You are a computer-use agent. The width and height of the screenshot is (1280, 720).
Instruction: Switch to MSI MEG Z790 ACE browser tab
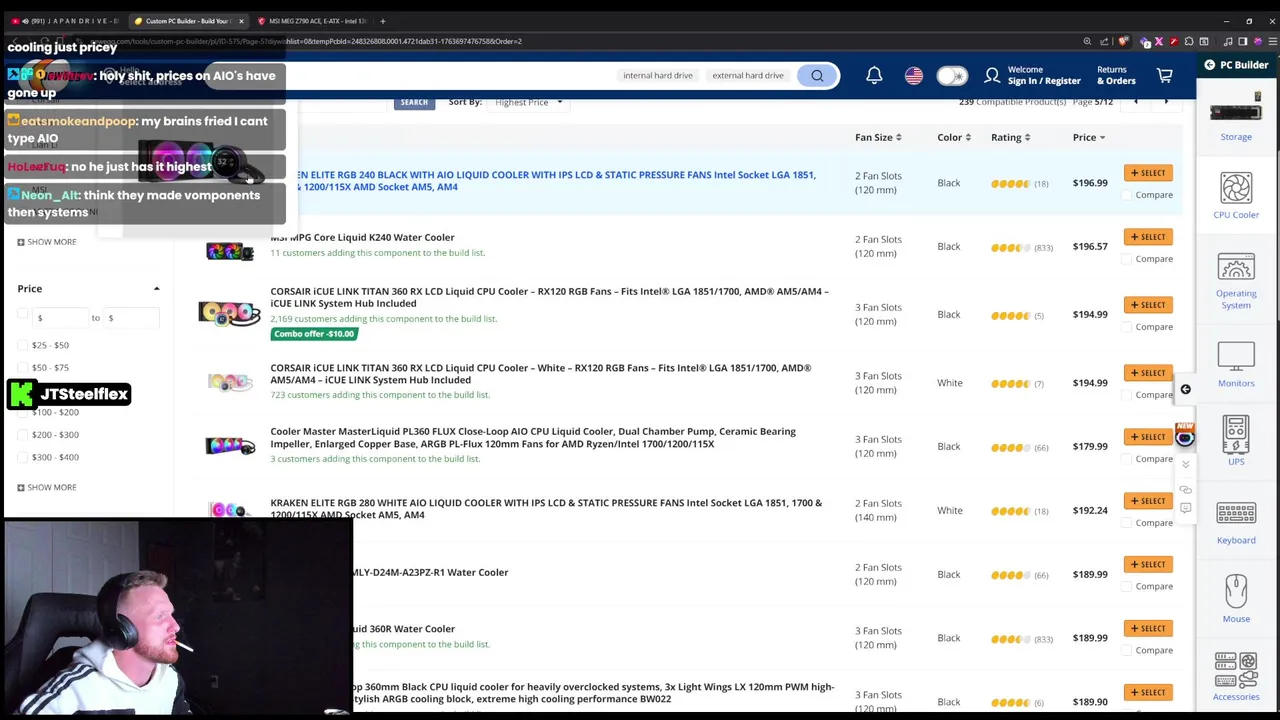[312, 21]
